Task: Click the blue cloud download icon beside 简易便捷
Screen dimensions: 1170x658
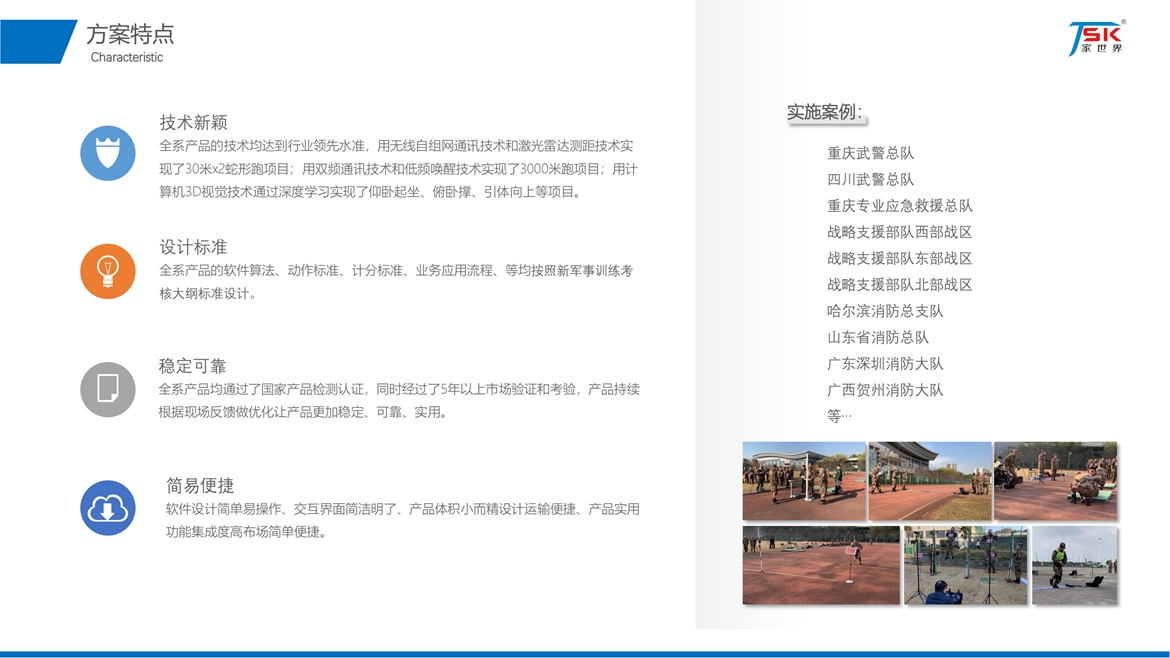Action: coord(108,508)
